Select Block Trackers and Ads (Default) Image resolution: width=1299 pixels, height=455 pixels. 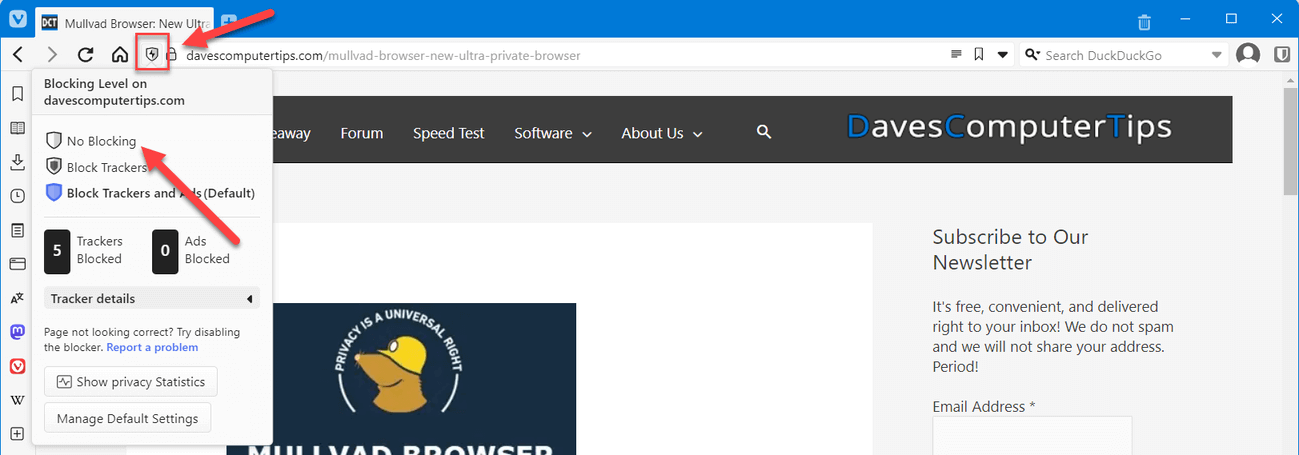pyautogui.click(x=150, y=193)
